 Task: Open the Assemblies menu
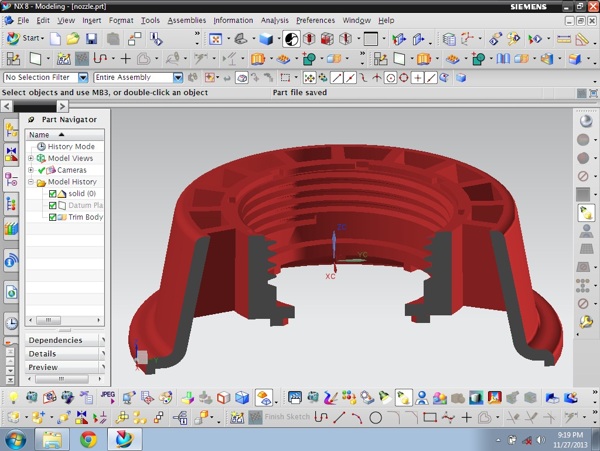tap(187, 20)
